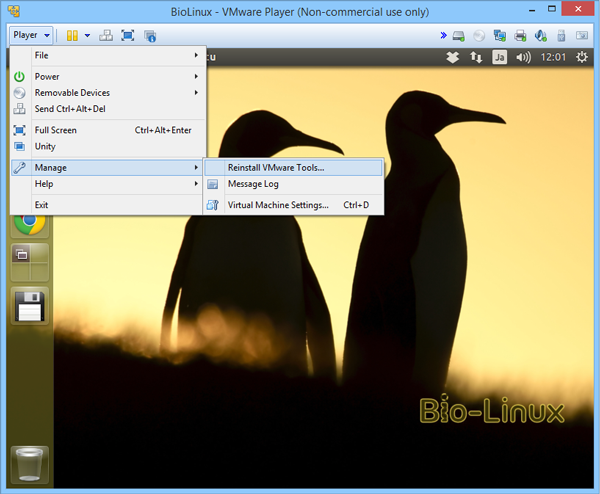
Task: Choose Reinstall VMware Tools…
Action: pyautogui.click(x=293, y=168)
